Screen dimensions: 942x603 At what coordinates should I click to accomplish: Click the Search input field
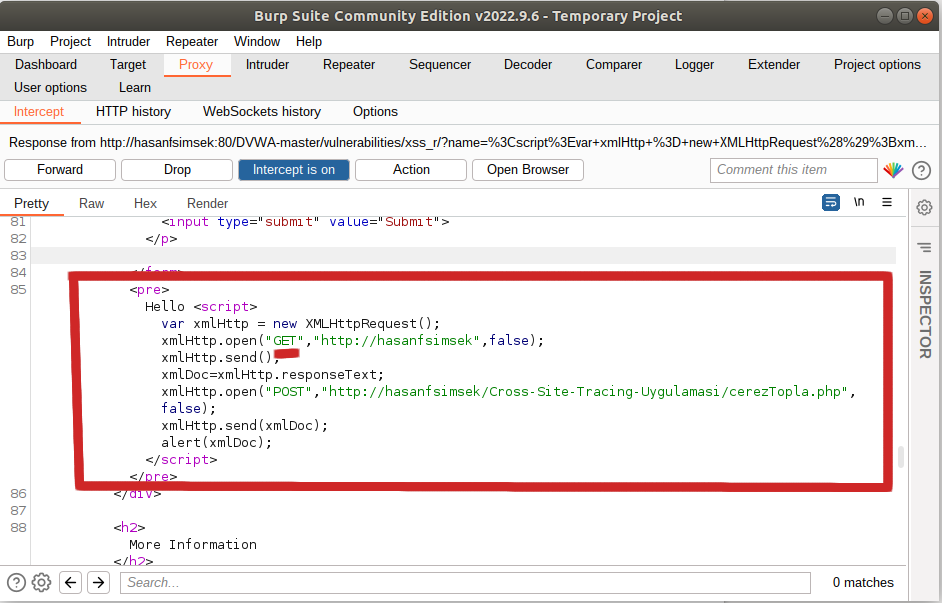tap(466, 583)
